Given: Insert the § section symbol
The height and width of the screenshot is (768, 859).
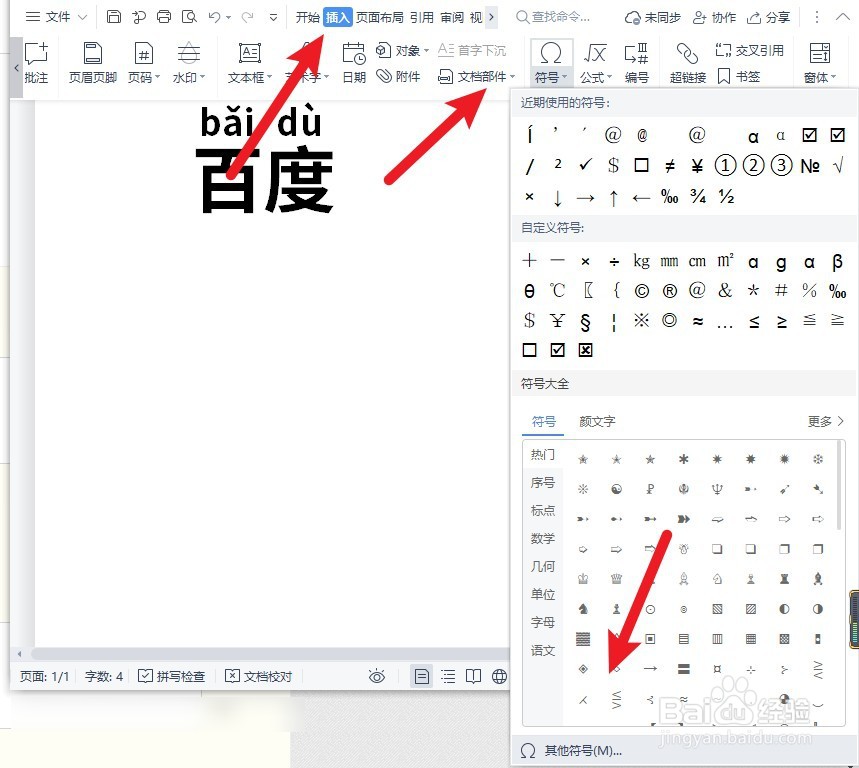Looking at the screenshot, I should (585, 322).
